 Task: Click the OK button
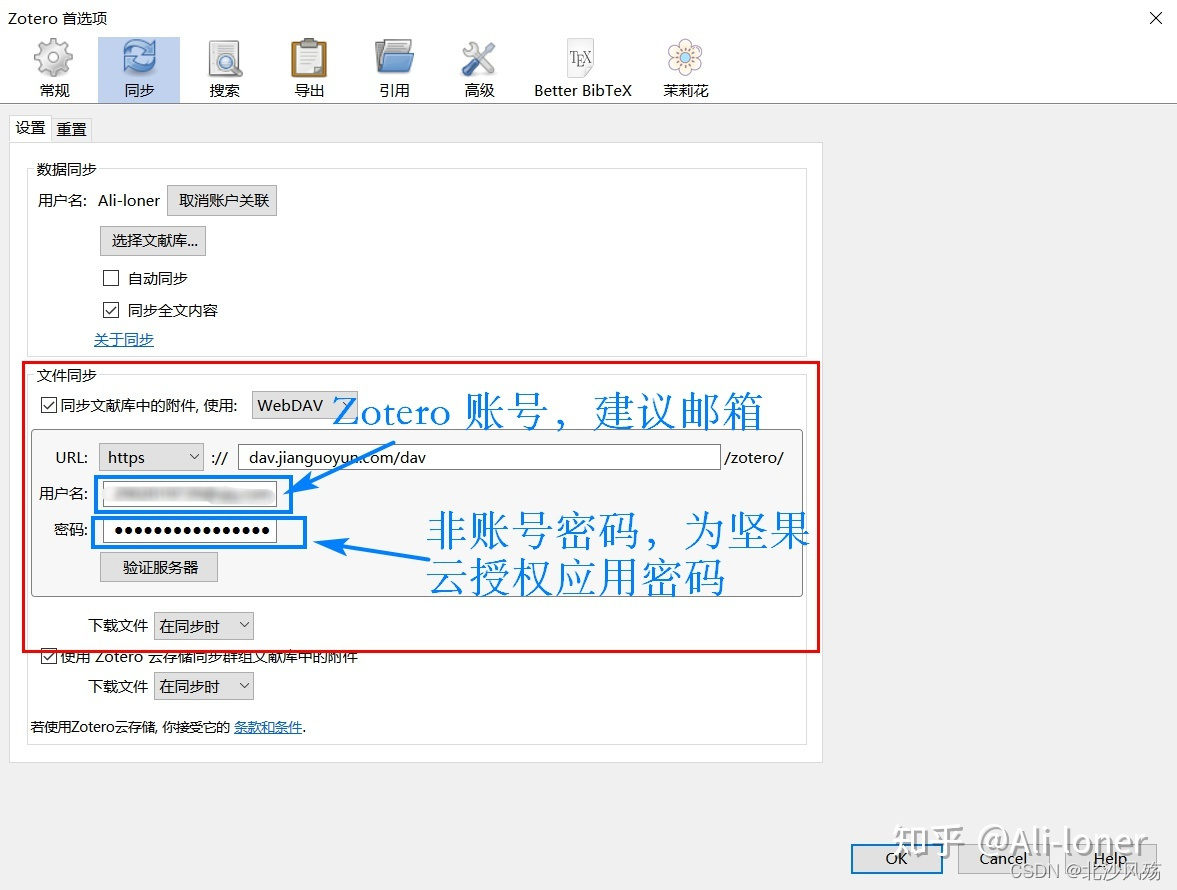tap(896, 858)
